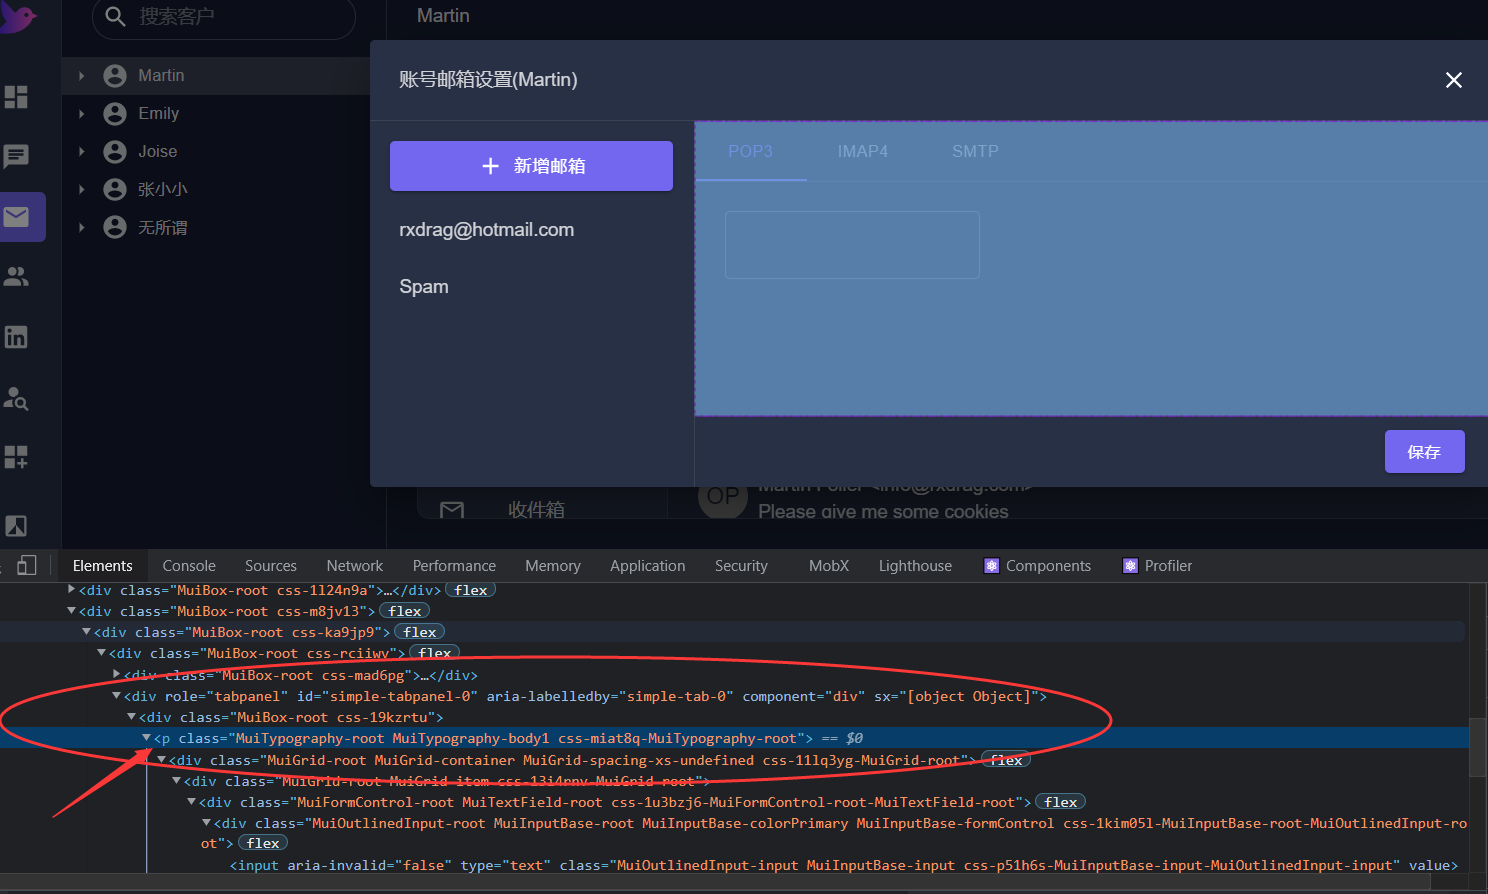
Task: Expand the 张小小 contact entry
Action: [80, 189]
